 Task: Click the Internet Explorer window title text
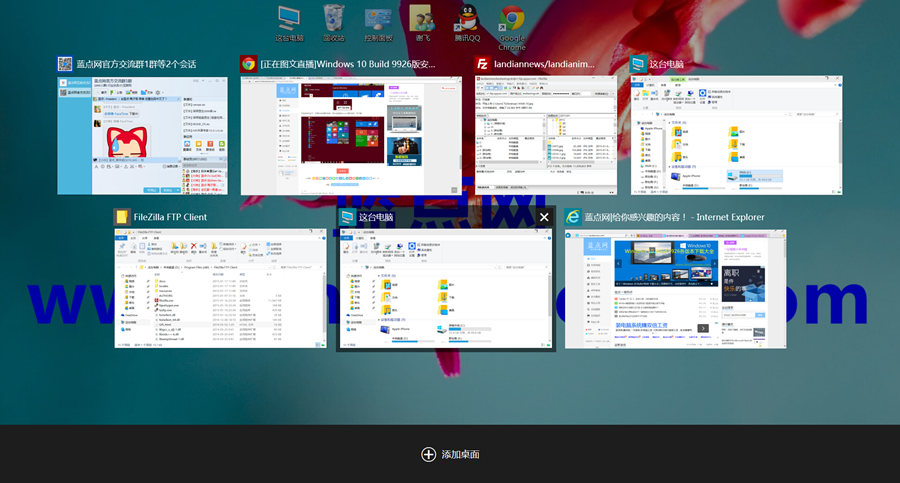tap(674, 217)
